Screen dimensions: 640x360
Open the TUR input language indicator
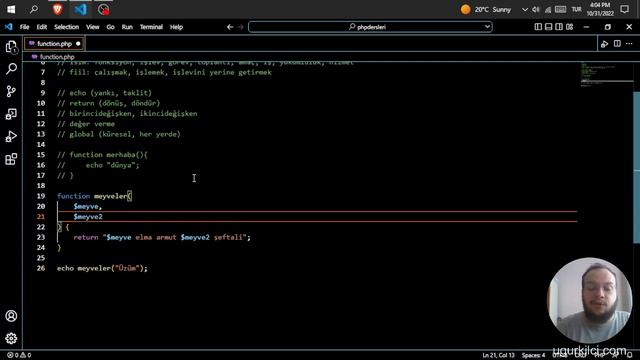click(x=576, y=9)
